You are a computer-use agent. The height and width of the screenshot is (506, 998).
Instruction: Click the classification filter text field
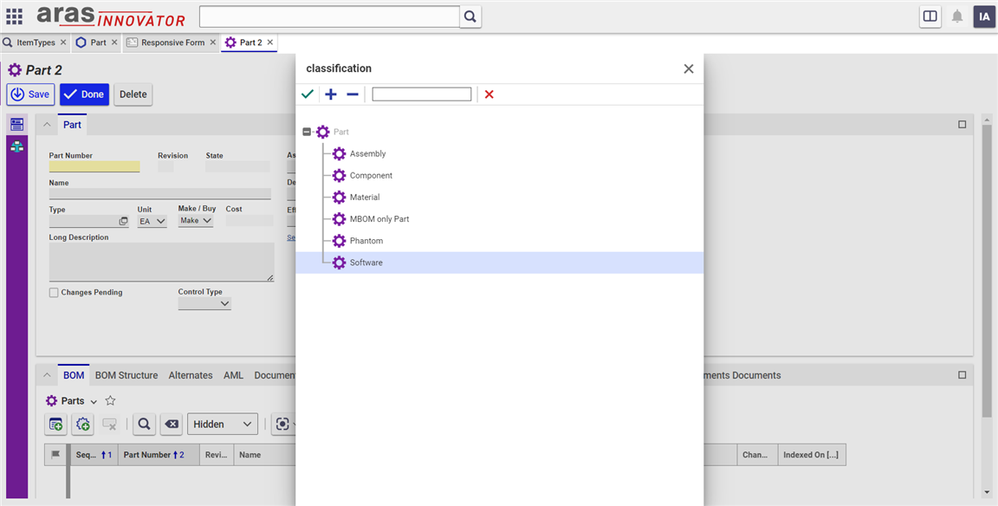tap(421, 94)
